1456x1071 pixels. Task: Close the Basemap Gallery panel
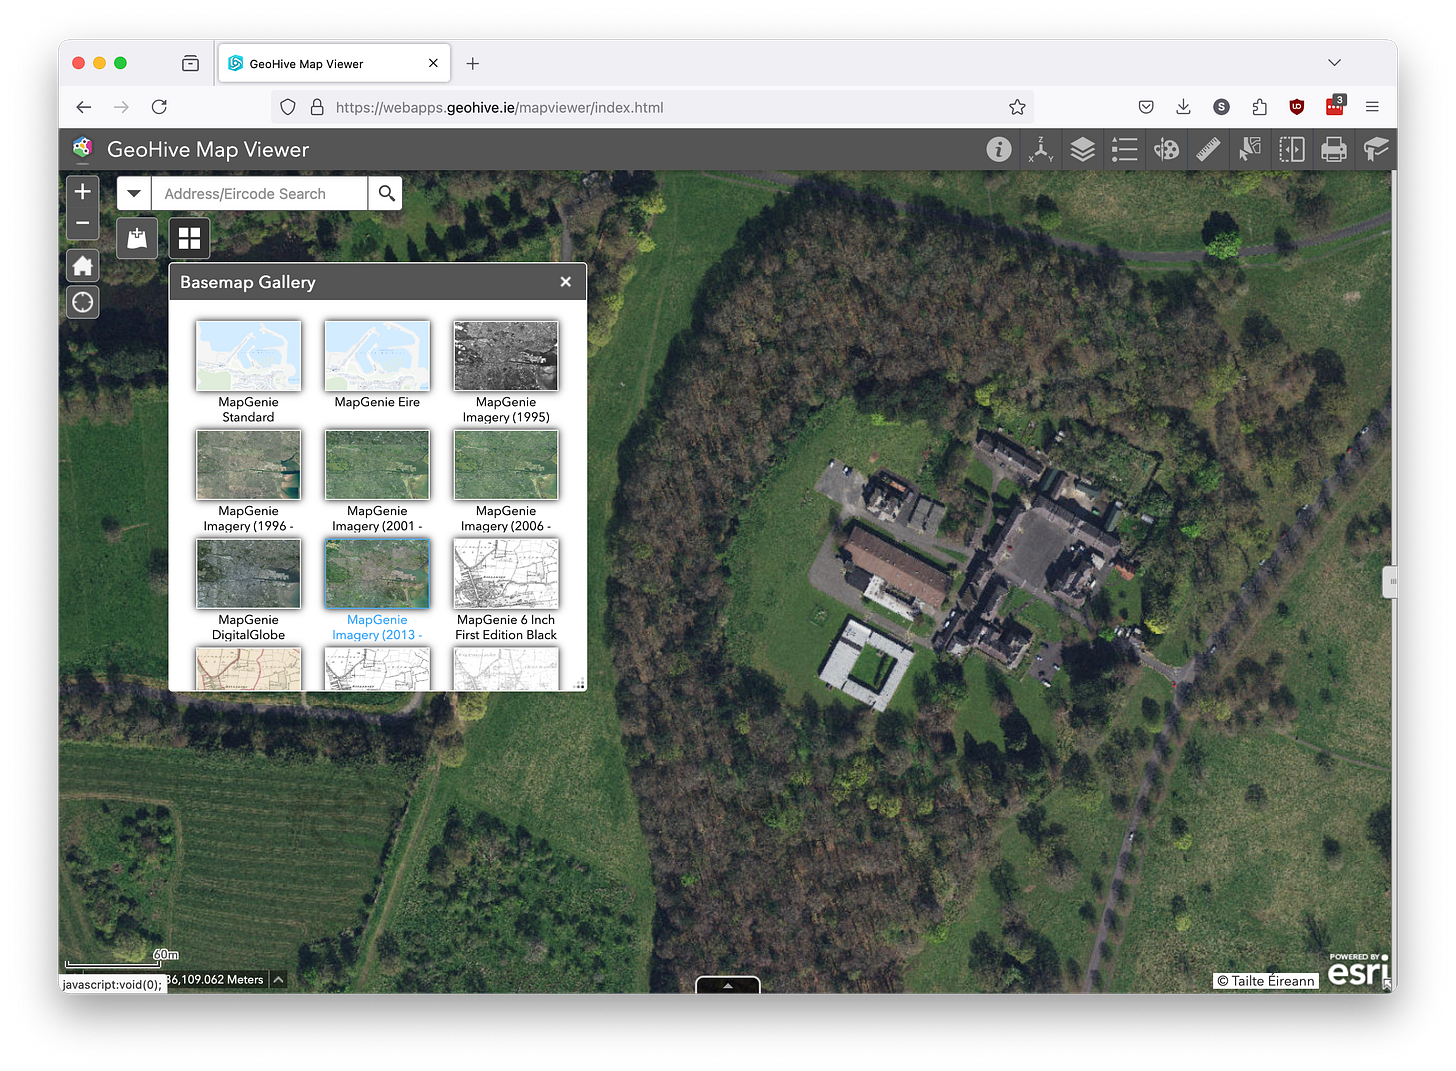point(566,282)
